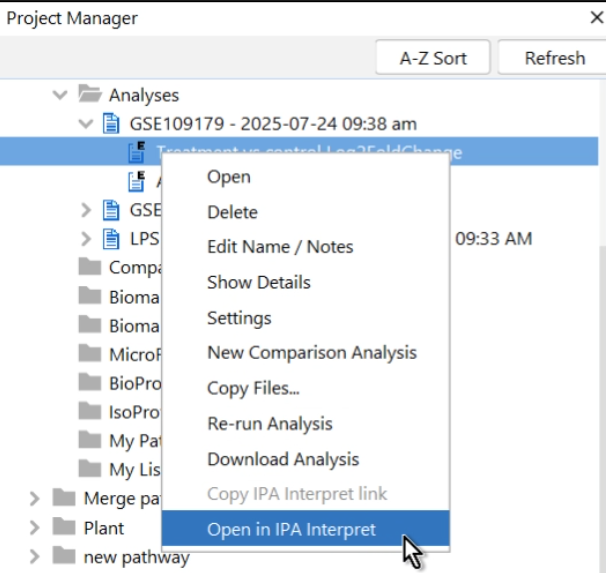Click the selected Treatment vs control analysis icon

click(x=136, y=153)
